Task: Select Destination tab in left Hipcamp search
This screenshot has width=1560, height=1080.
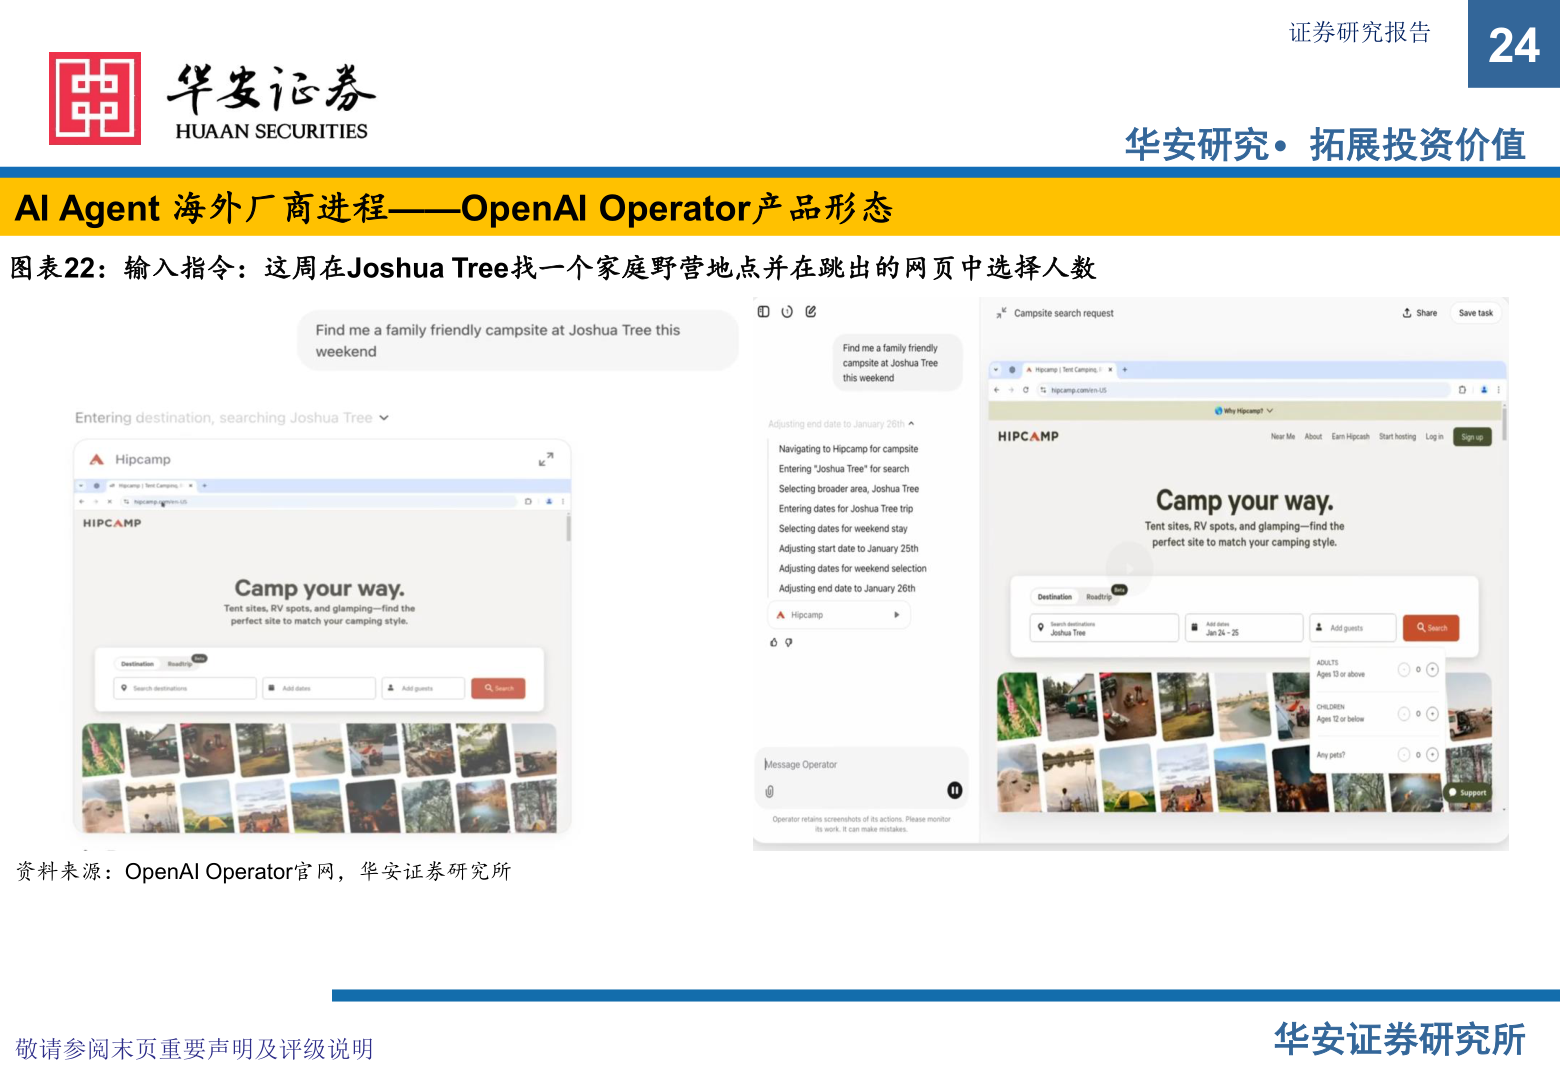Action: [x=137, y=664]
